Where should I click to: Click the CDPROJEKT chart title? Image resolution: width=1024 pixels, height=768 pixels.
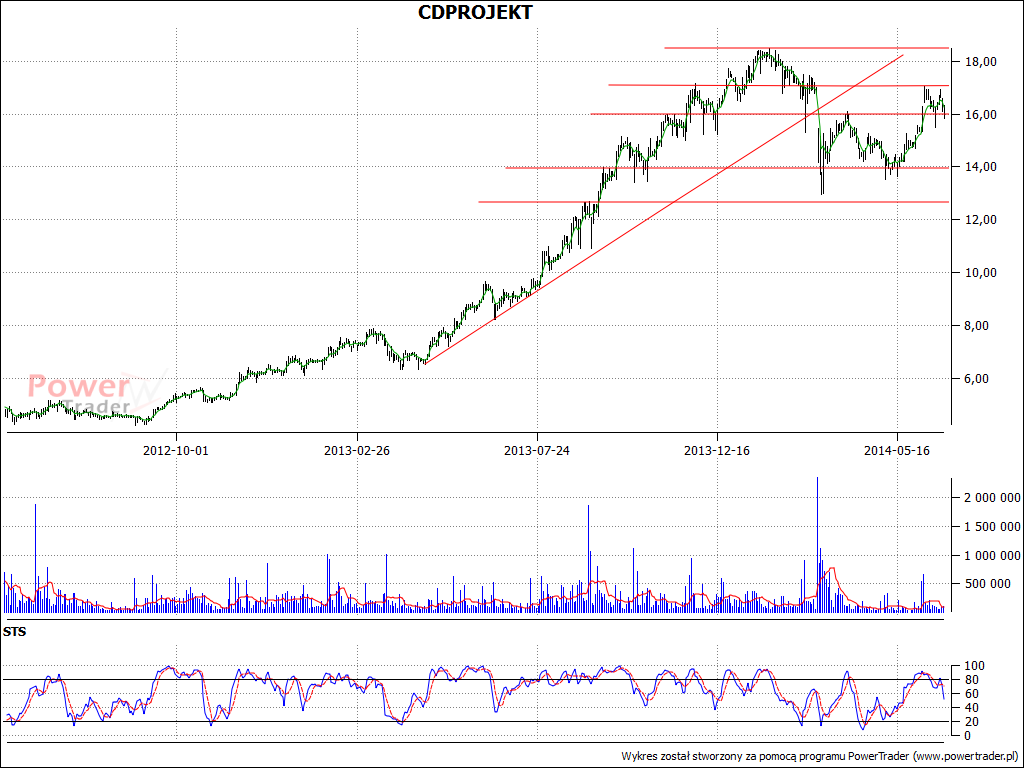475,12
